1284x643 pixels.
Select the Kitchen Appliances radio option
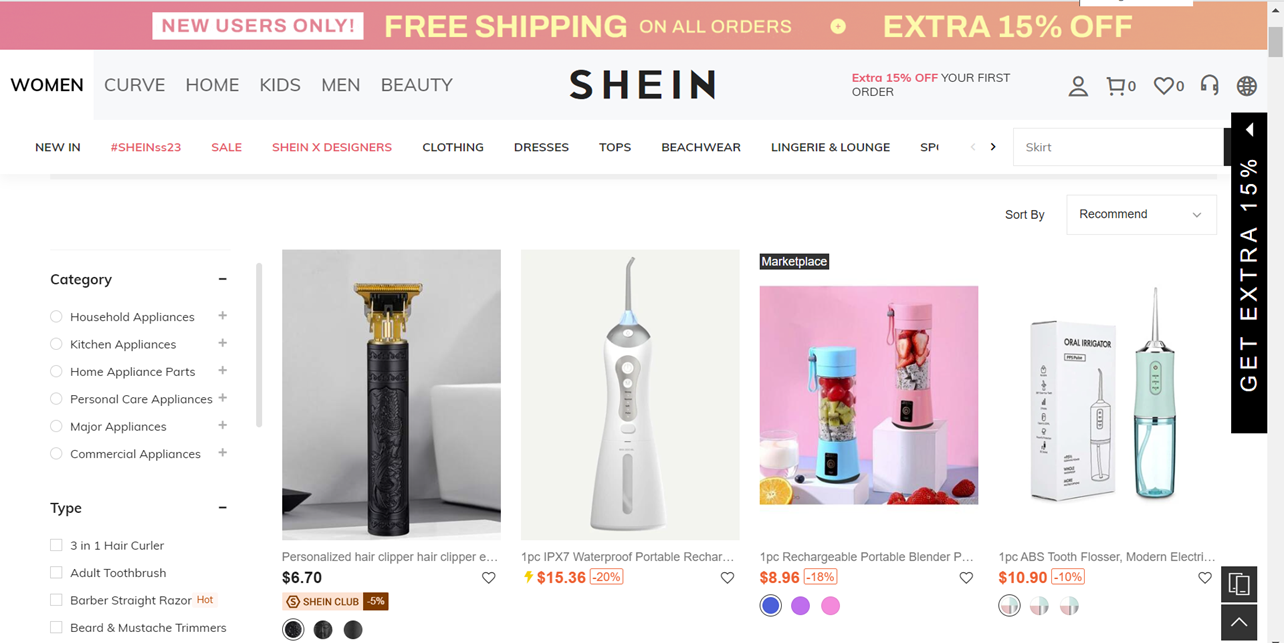(x=56, y=344)
